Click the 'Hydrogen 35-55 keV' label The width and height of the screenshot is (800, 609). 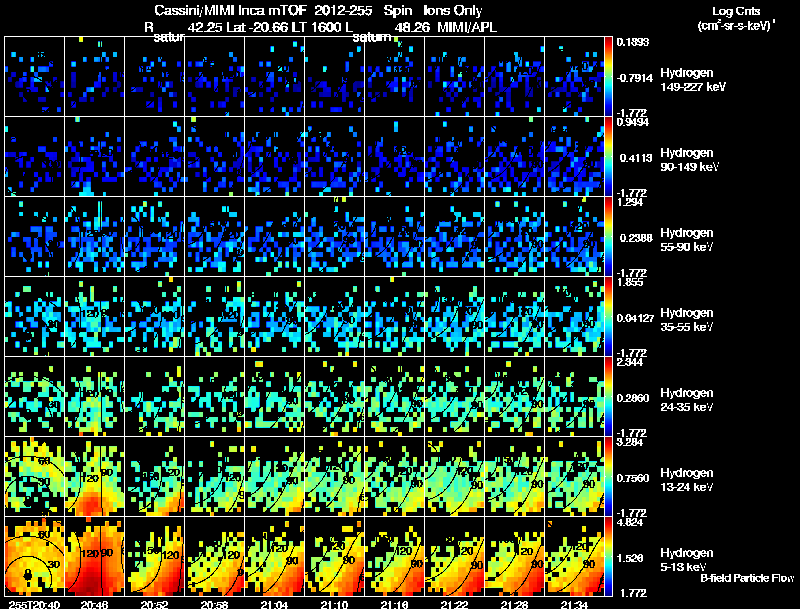pyautogui.click(x=687, y=320)
